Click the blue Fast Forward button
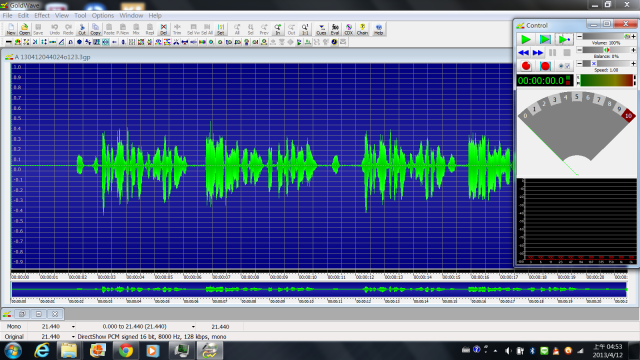The height and width of the screenshot is (360, 640). [538, 53]
